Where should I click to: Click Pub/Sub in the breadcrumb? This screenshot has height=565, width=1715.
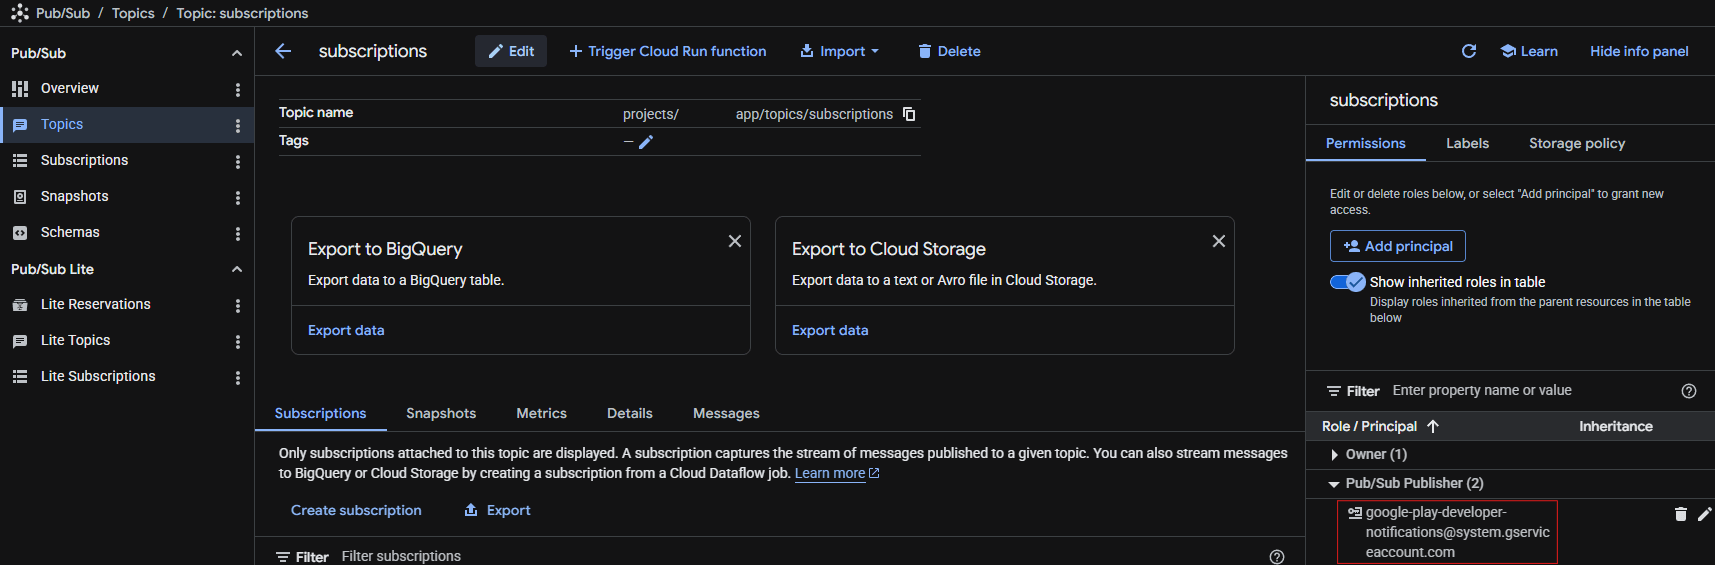[x=63, y=13]
